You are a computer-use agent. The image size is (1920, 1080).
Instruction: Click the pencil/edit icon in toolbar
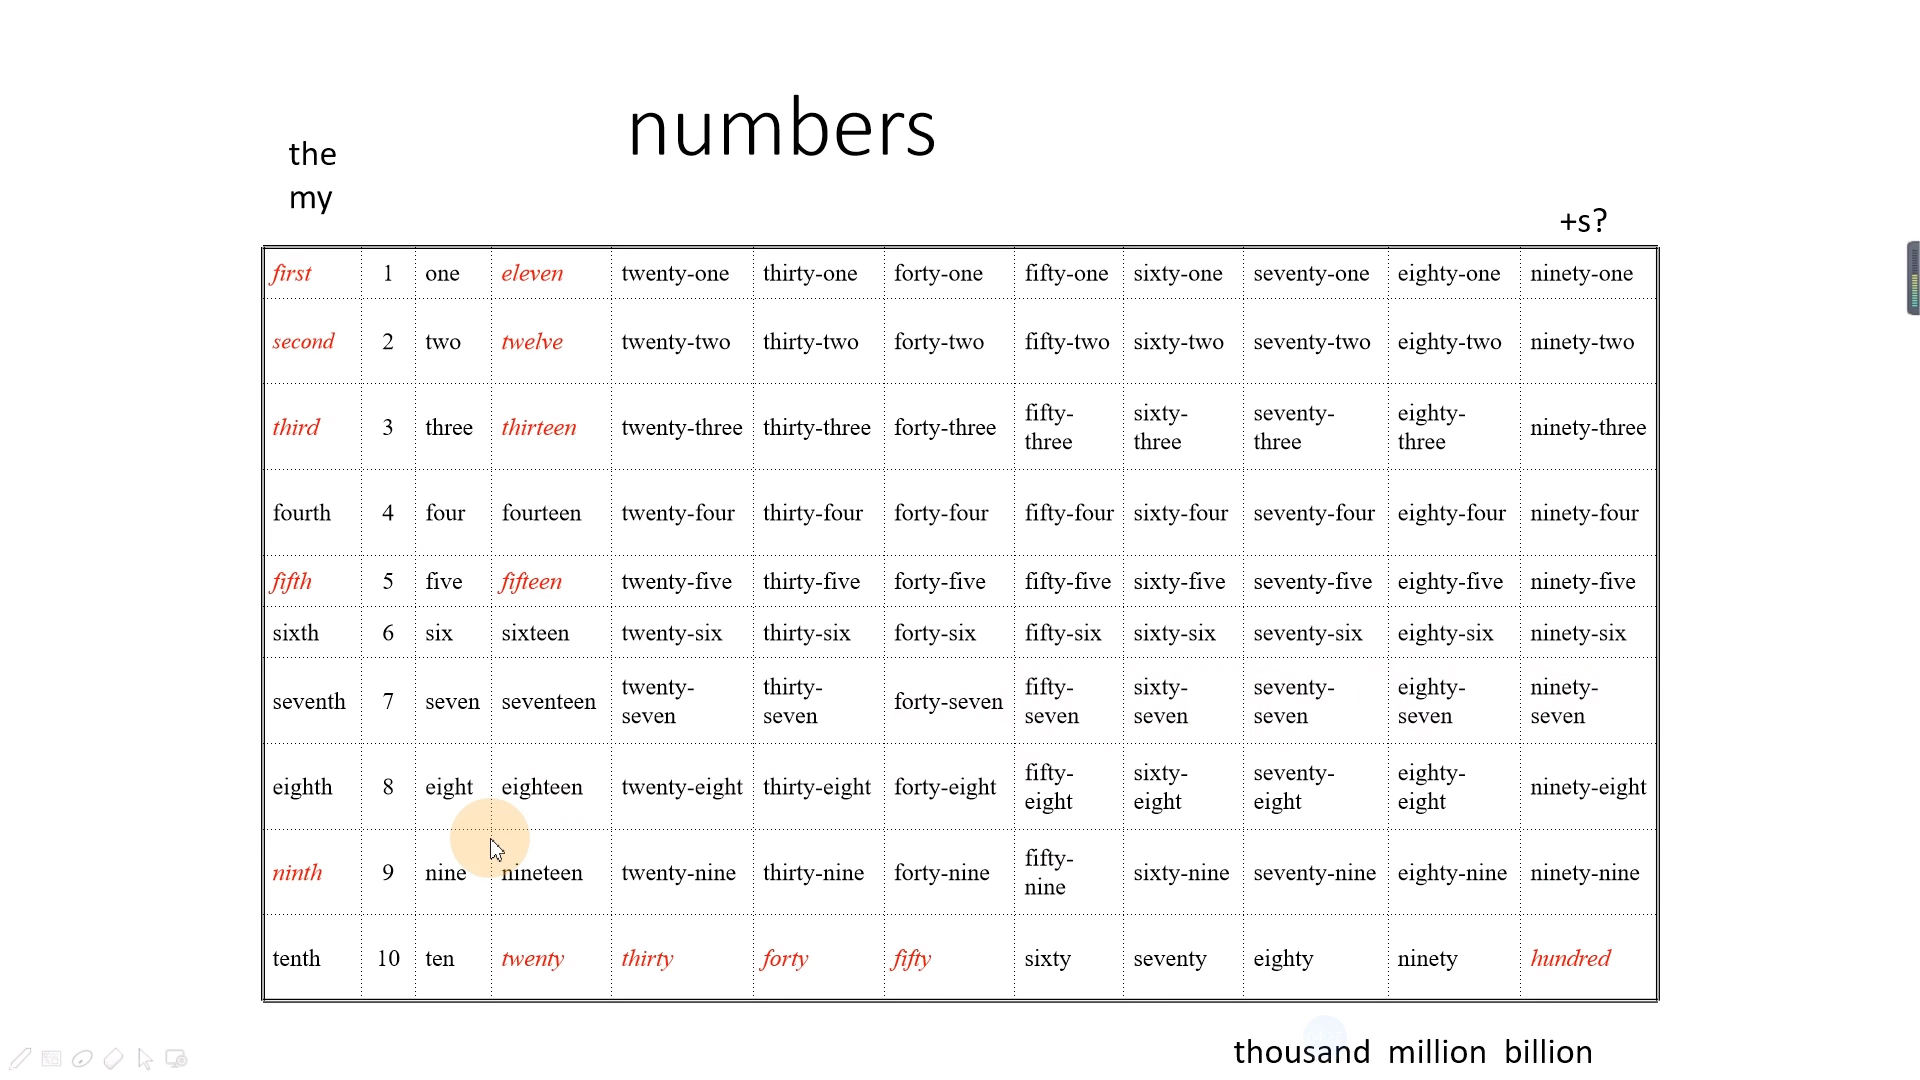pos(20,1059)
